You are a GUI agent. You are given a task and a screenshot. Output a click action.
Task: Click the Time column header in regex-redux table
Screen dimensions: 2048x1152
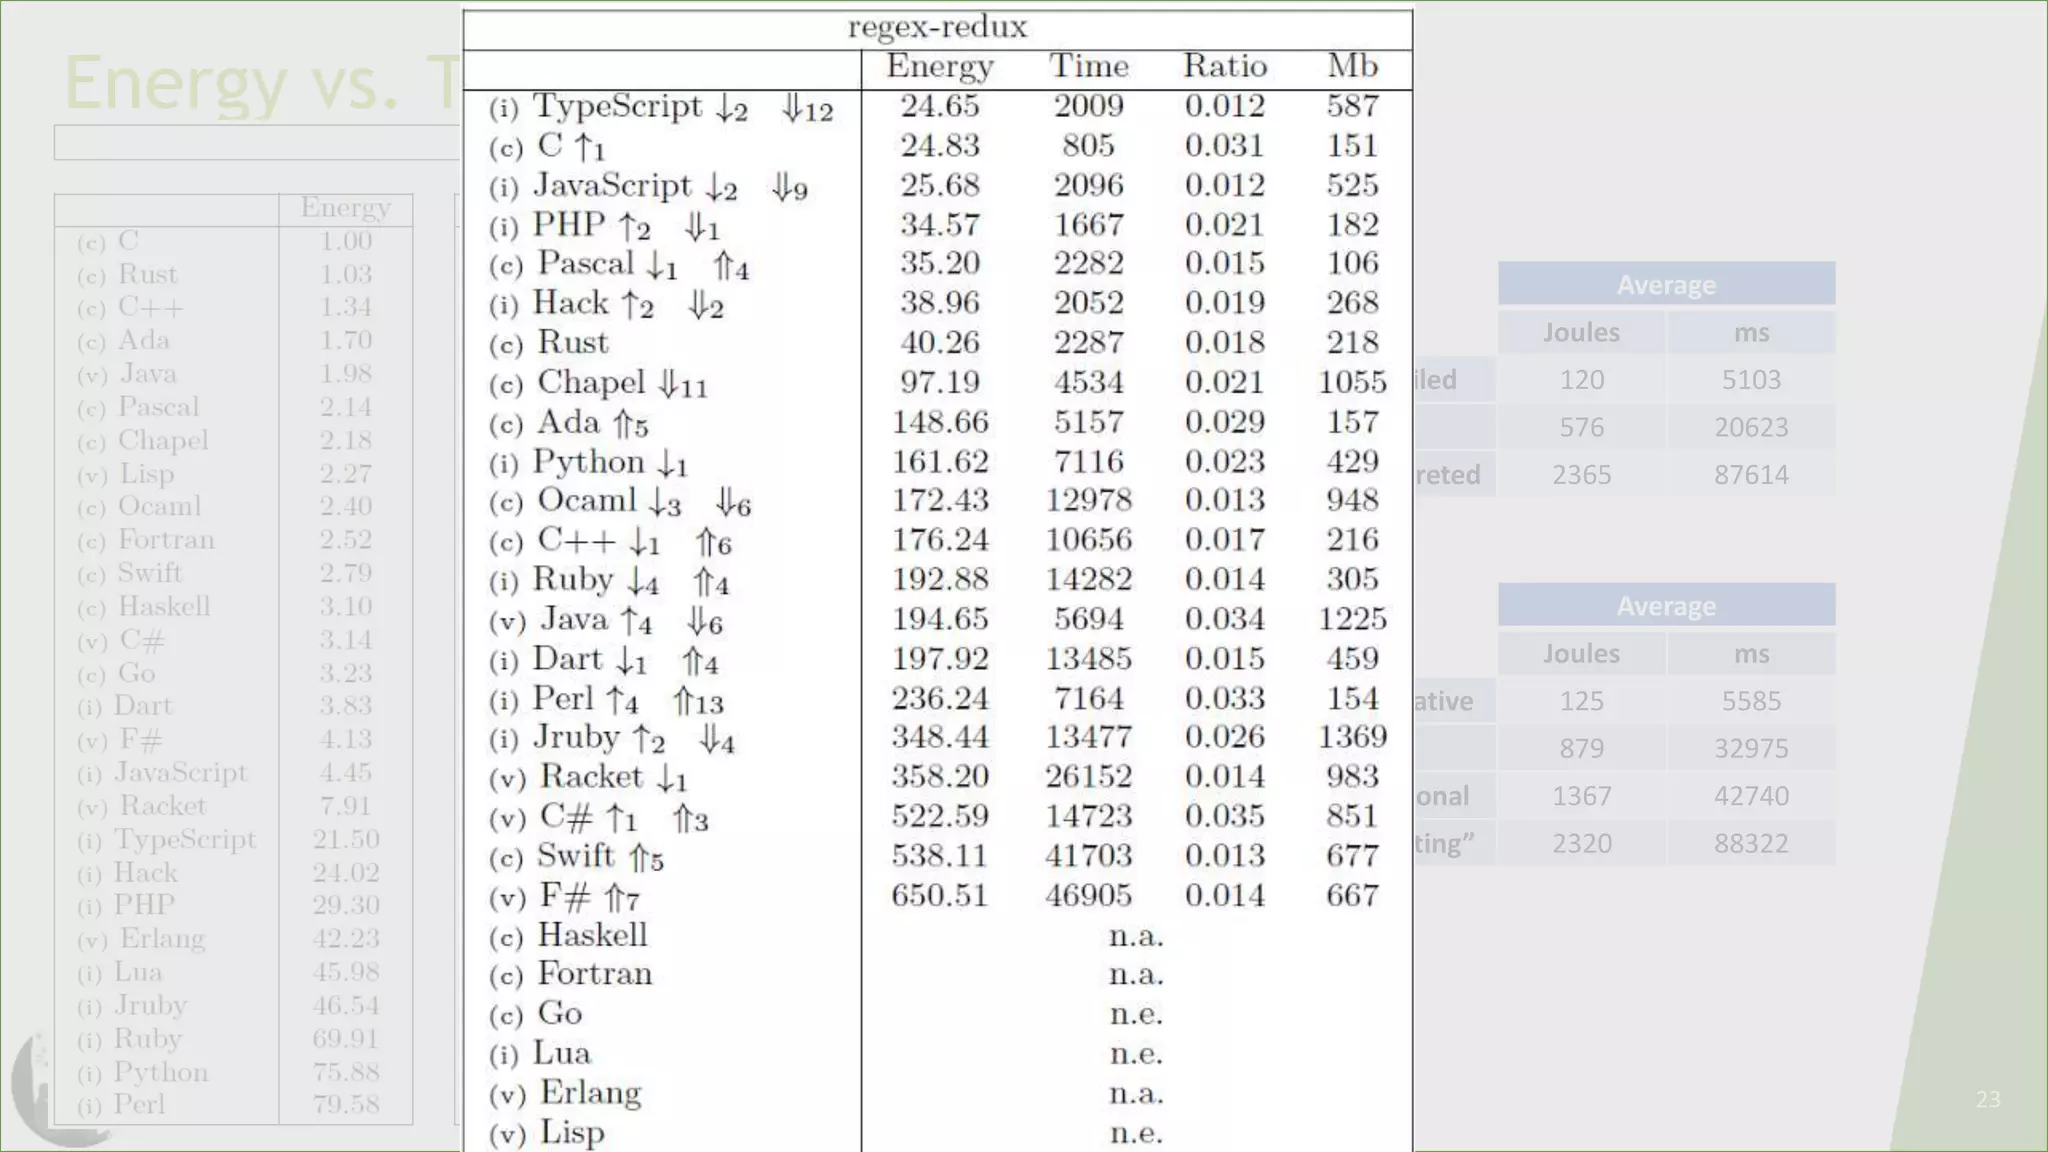[1088, 66]
